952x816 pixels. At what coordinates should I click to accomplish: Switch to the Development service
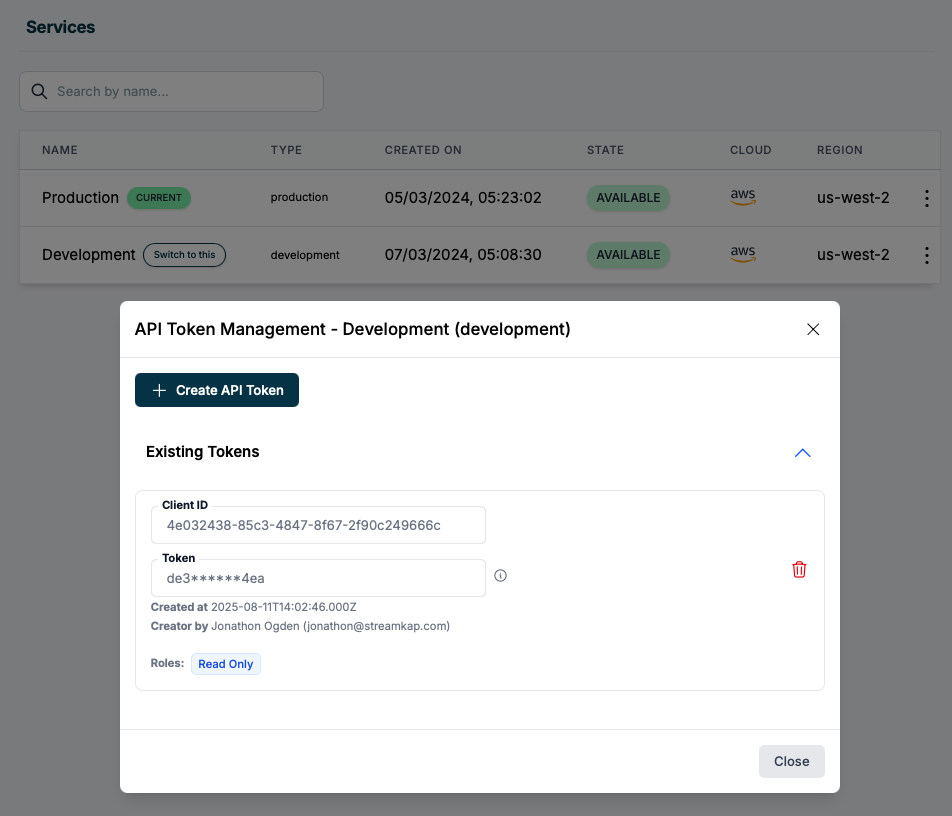(x=185, y=255)
